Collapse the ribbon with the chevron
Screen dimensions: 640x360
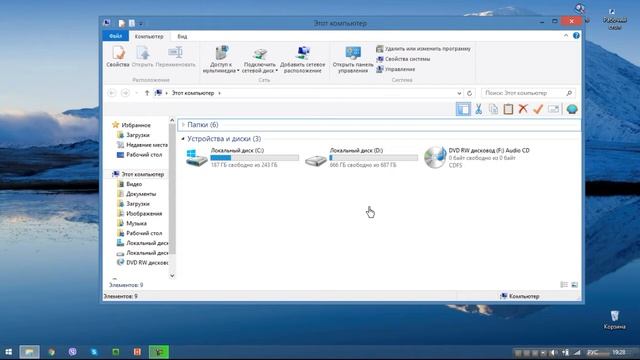[x=566, y=36]
